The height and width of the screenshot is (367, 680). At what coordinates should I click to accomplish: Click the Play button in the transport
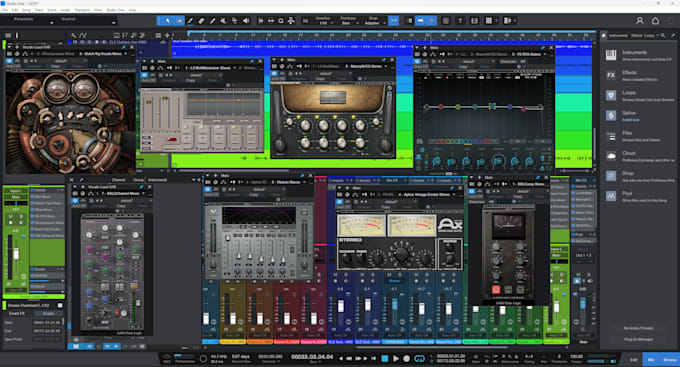tap(396, 358)
